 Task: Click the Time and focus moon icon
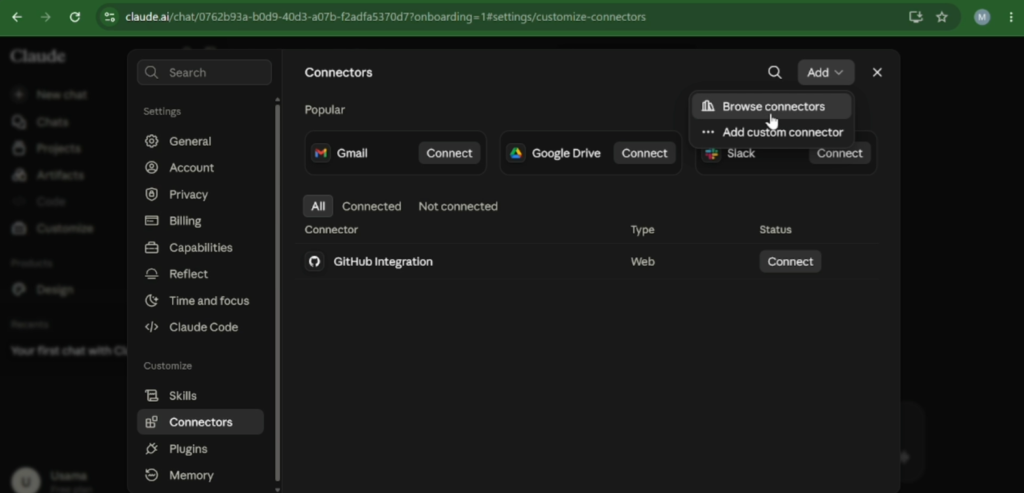[152, 301]
